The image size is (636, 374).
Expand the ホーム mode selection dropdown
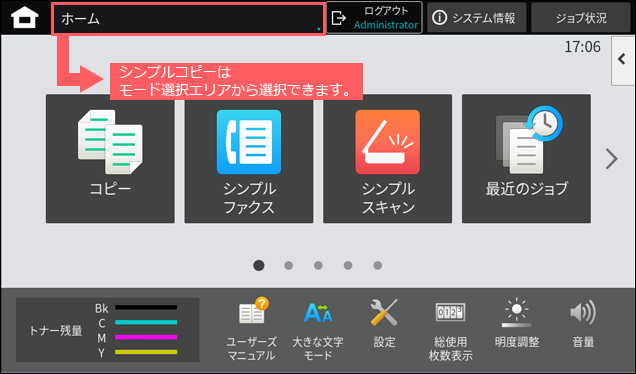click(188, 19)
